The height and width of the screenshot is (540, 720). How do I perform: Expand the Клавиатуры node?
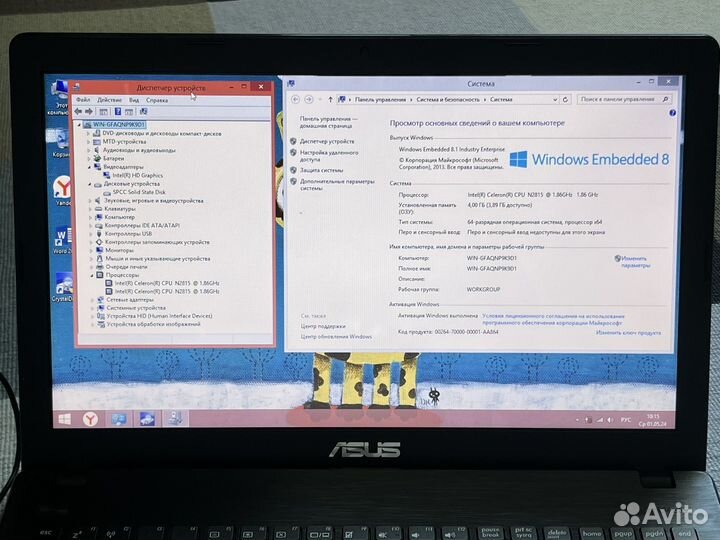point(90,208)
